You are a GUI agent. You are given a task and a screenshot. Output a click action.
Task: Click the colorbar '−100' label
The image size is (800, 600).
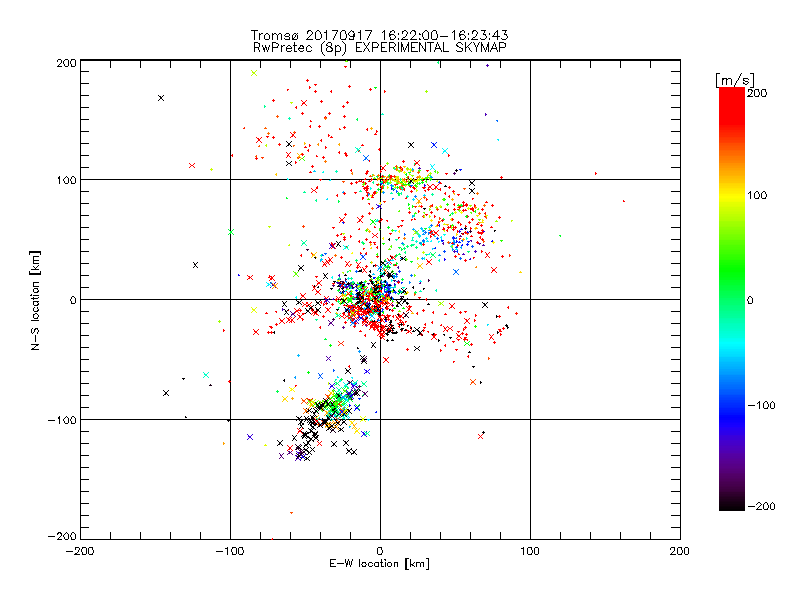[x=762, y=406]
